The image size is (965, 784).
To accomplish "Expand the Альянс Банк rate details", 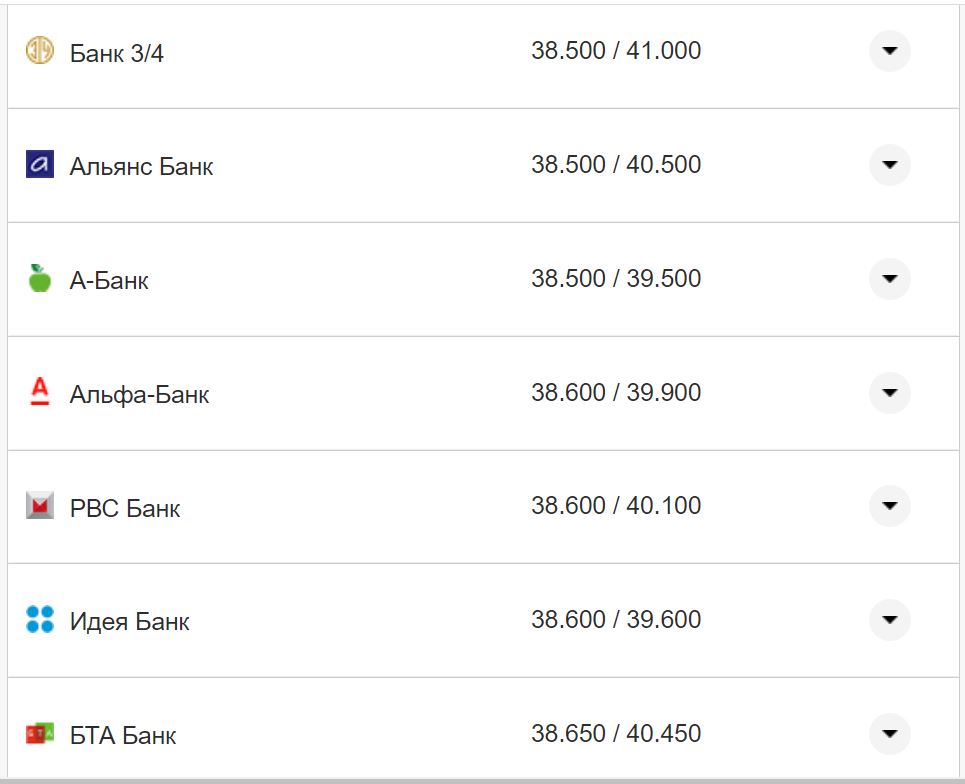I will coord(889,164).
